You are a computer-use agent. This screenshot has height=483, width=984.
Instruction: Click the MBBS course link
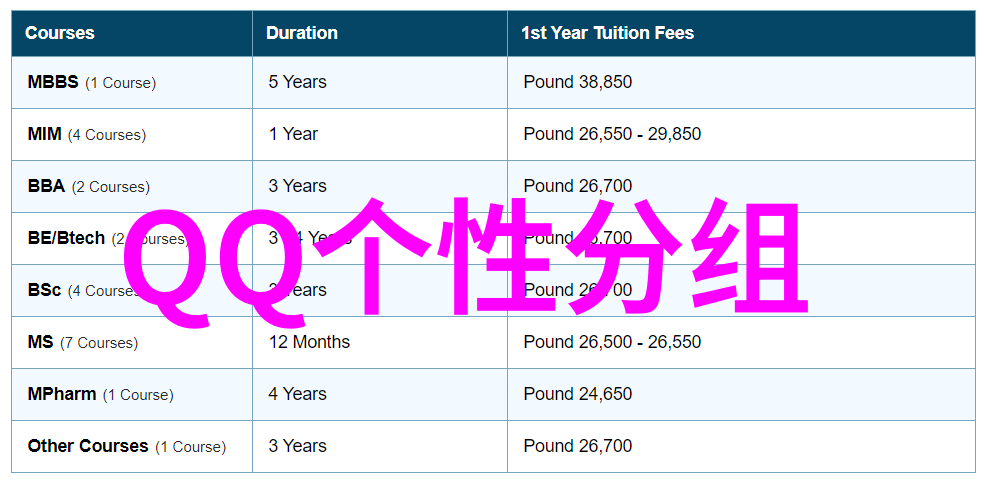tap(53, 82)
